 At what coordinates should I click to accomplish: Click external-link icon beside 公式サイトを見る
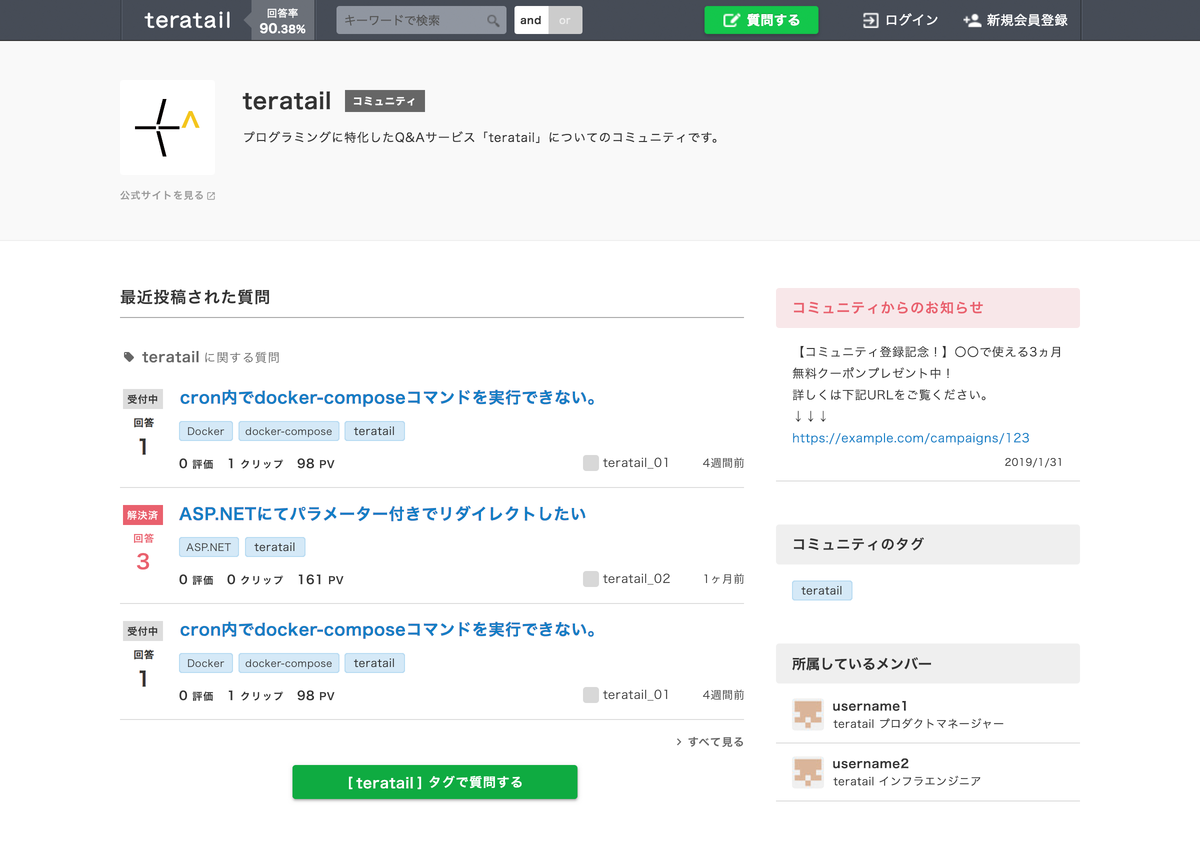coord(211,196)
